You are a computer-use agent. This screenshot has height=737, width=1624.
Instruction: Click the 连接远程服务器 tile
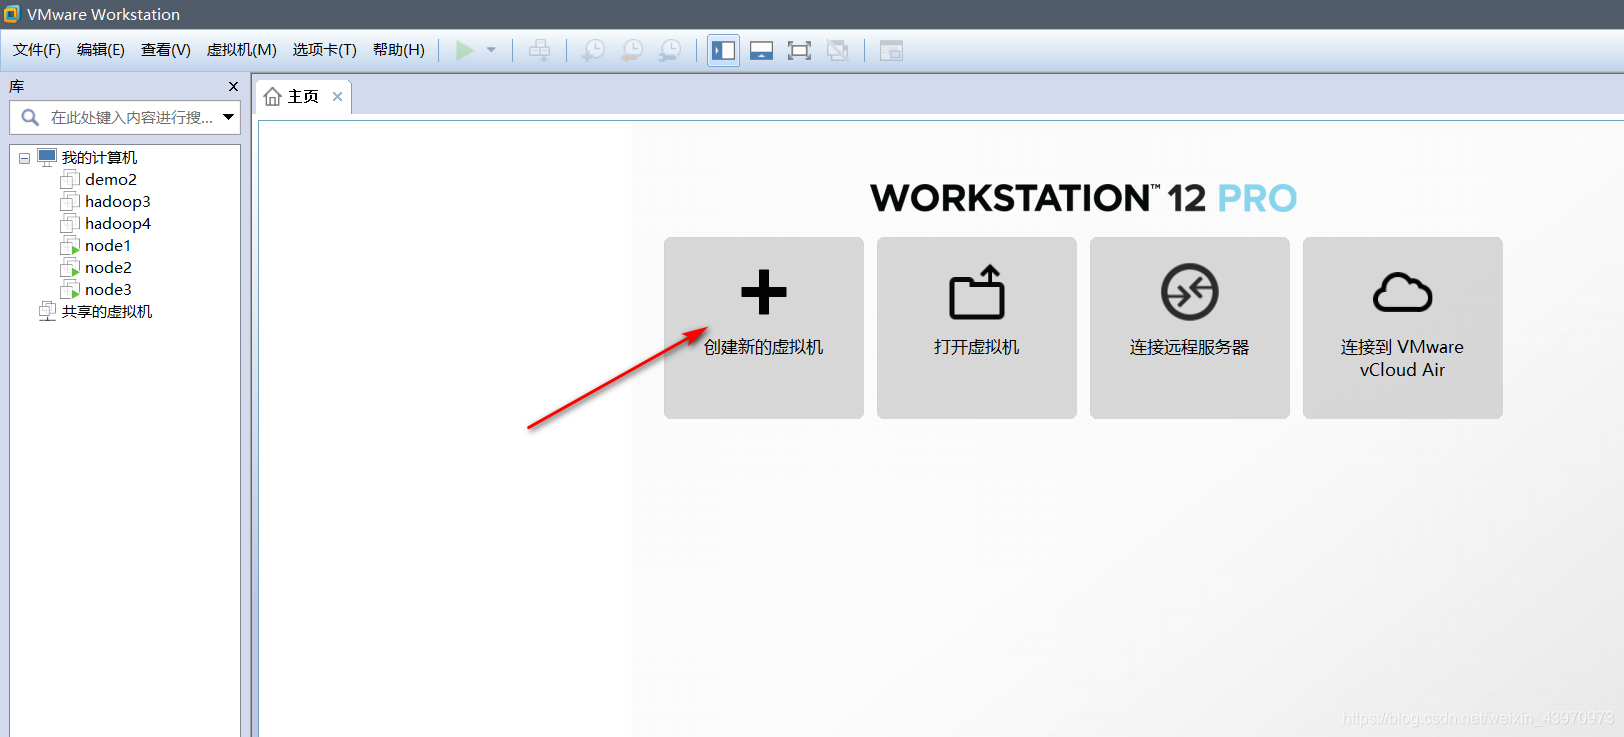pos(1190,328)
